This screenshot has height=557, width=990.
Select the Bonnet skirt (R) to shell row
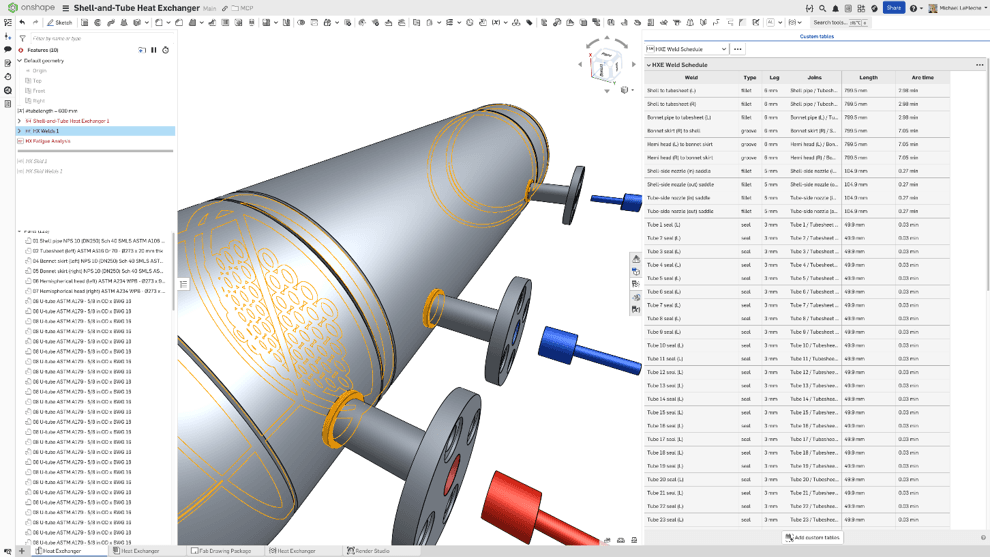pos(797,131)
